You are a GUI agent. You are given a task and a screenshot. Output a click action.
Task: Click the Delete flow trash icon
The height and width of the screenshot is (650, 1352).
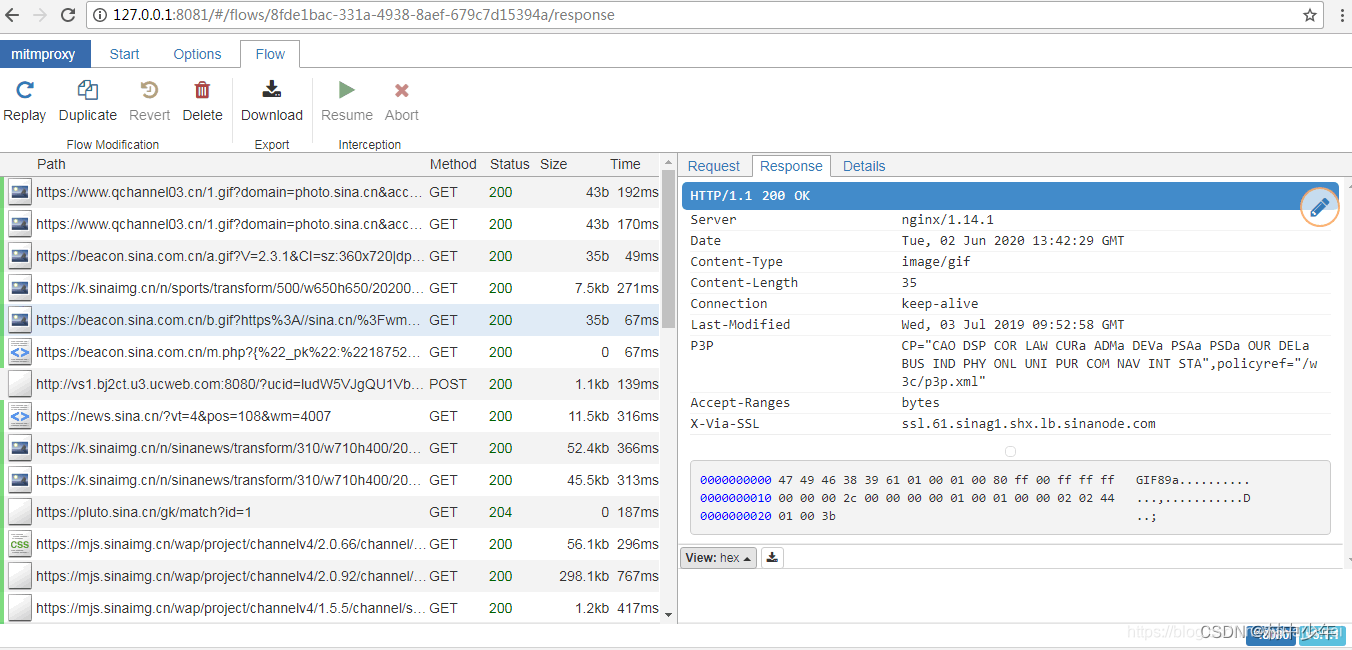point(202,89)
